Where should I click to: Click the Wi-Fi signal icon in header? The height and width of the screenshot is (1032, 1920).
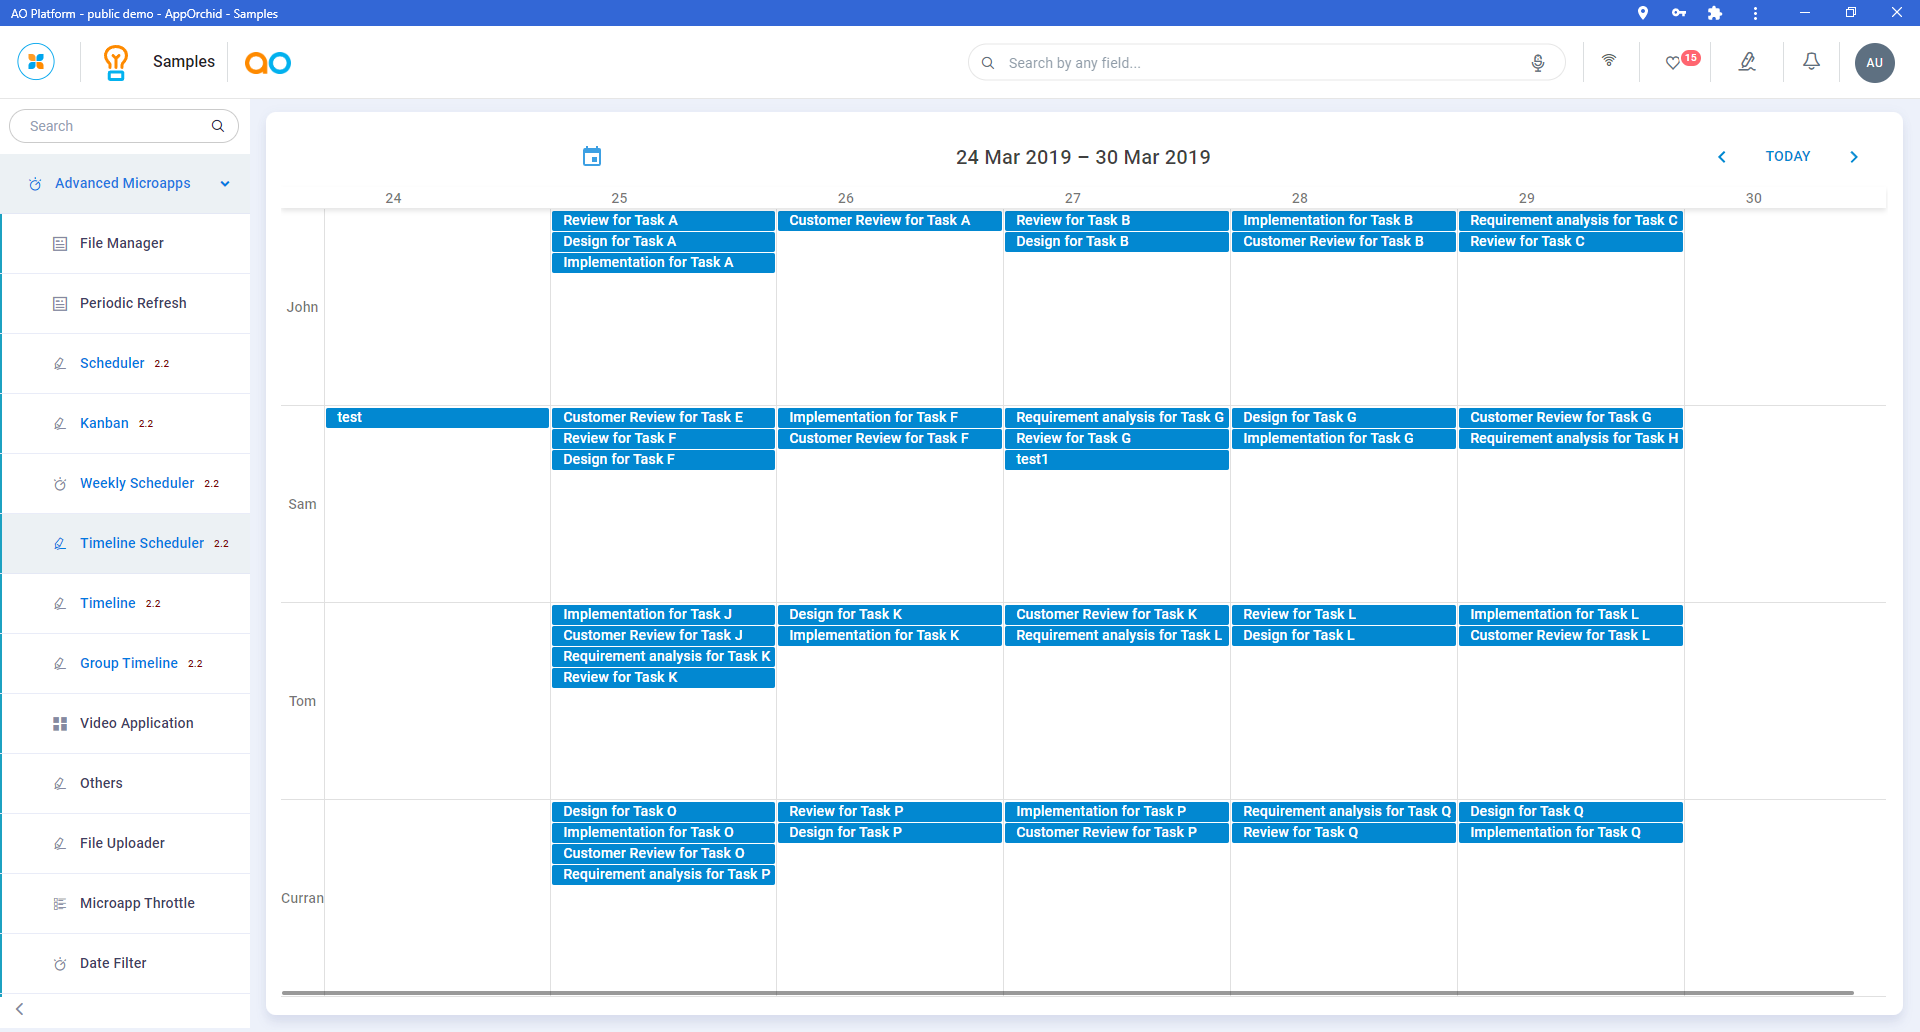tap(1609, 61)
